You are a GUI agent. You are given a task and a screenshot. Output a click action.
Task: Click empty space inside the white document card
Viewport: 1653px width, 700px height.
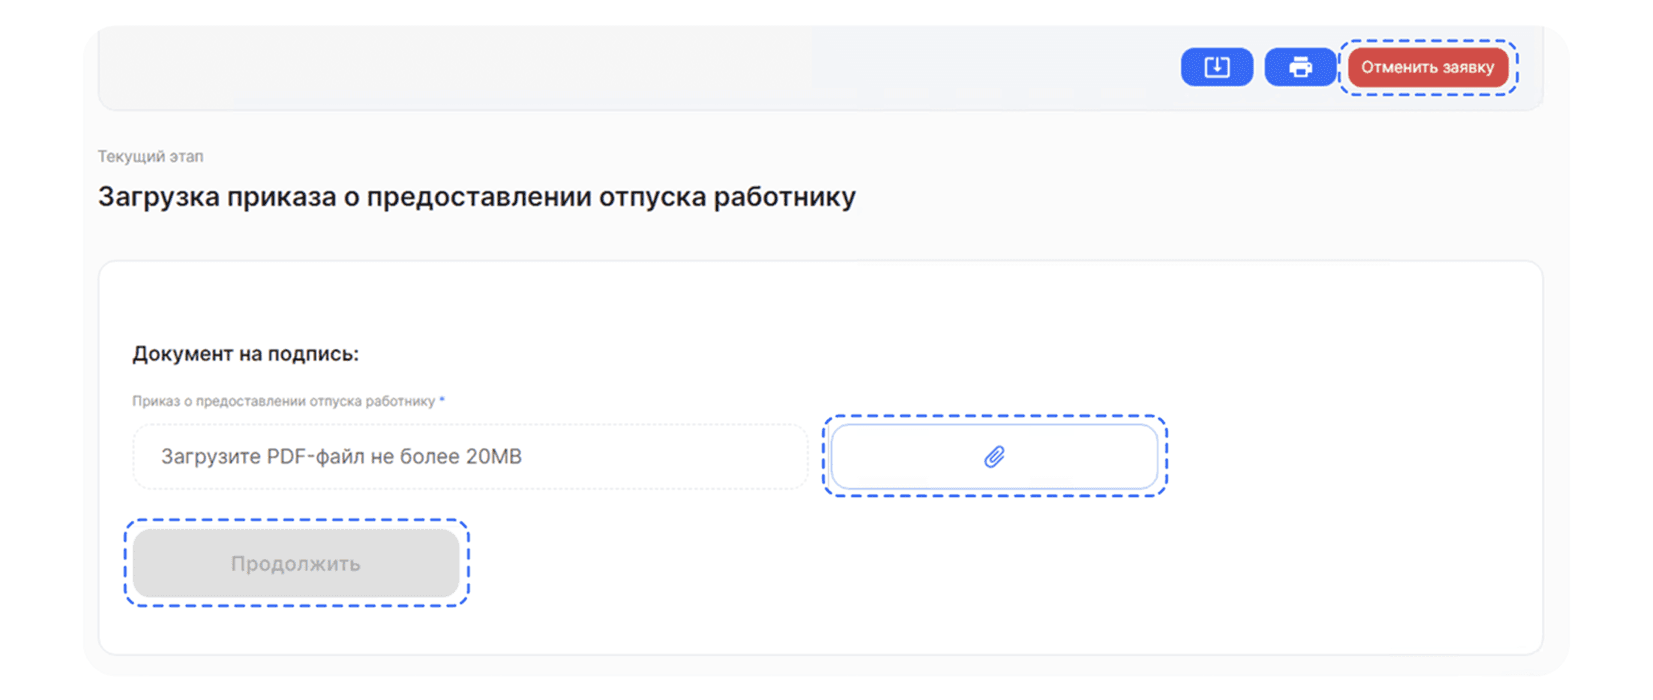coord(1300,560)
